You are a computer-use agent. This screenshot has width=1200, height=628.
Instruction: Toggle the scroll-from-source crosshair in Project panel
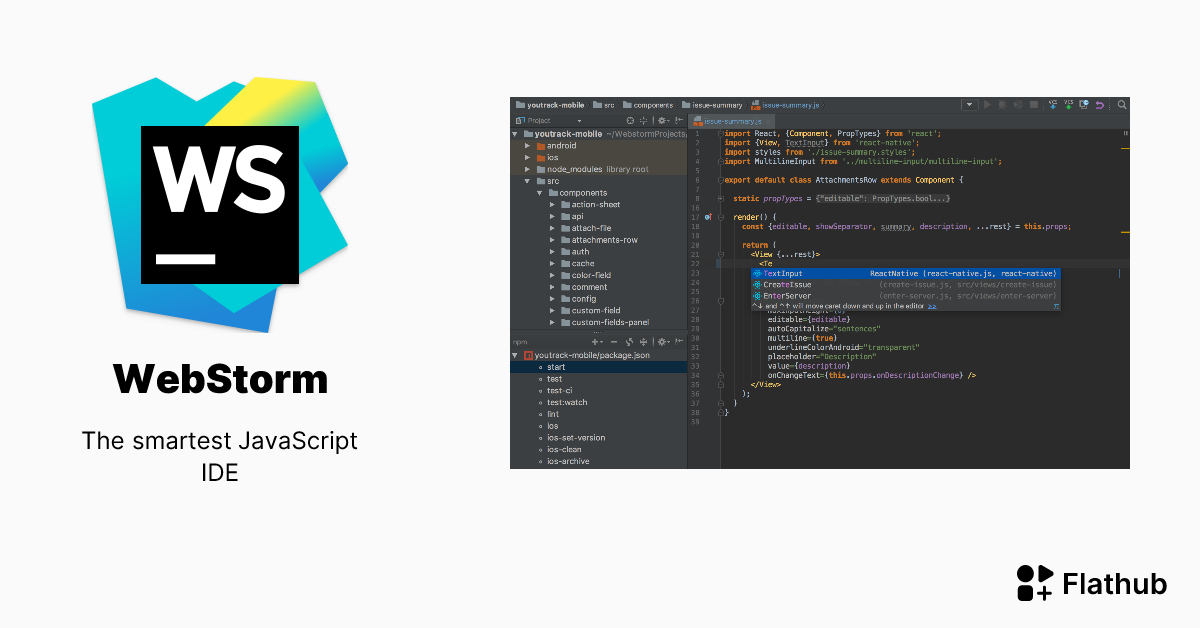click(645, 120)
